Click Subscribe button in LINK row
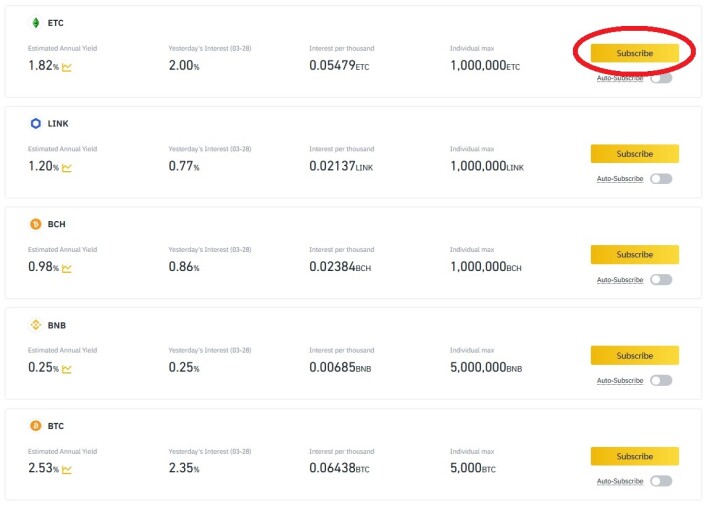The width and height of the screenshot is (710, 505). [635, 154]
